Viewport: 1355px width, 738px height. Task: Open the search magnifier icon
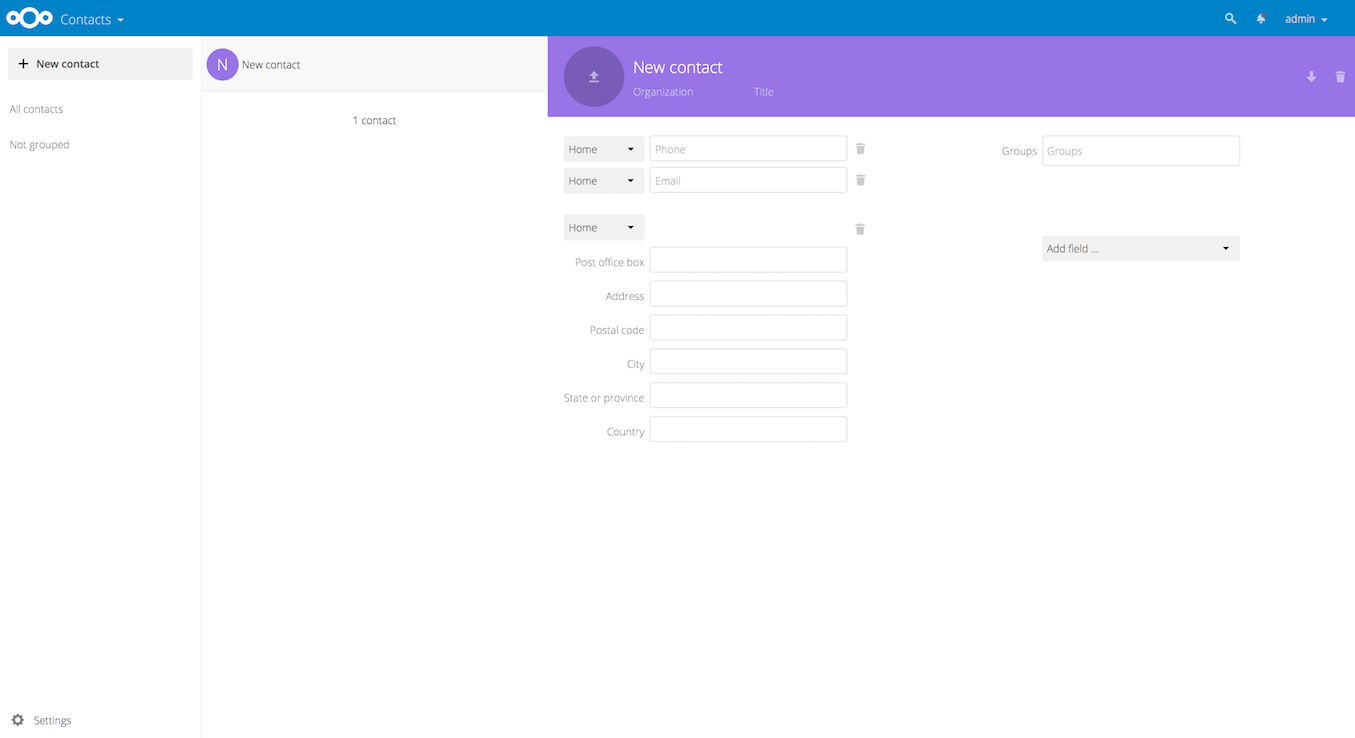pyautogui.click(x=1230, y=19)
